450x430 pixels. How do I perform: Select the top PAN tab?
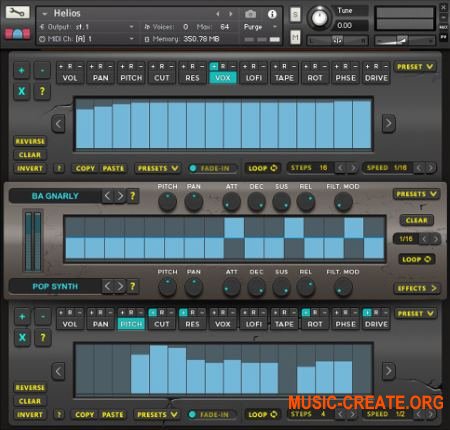[100, 78]
